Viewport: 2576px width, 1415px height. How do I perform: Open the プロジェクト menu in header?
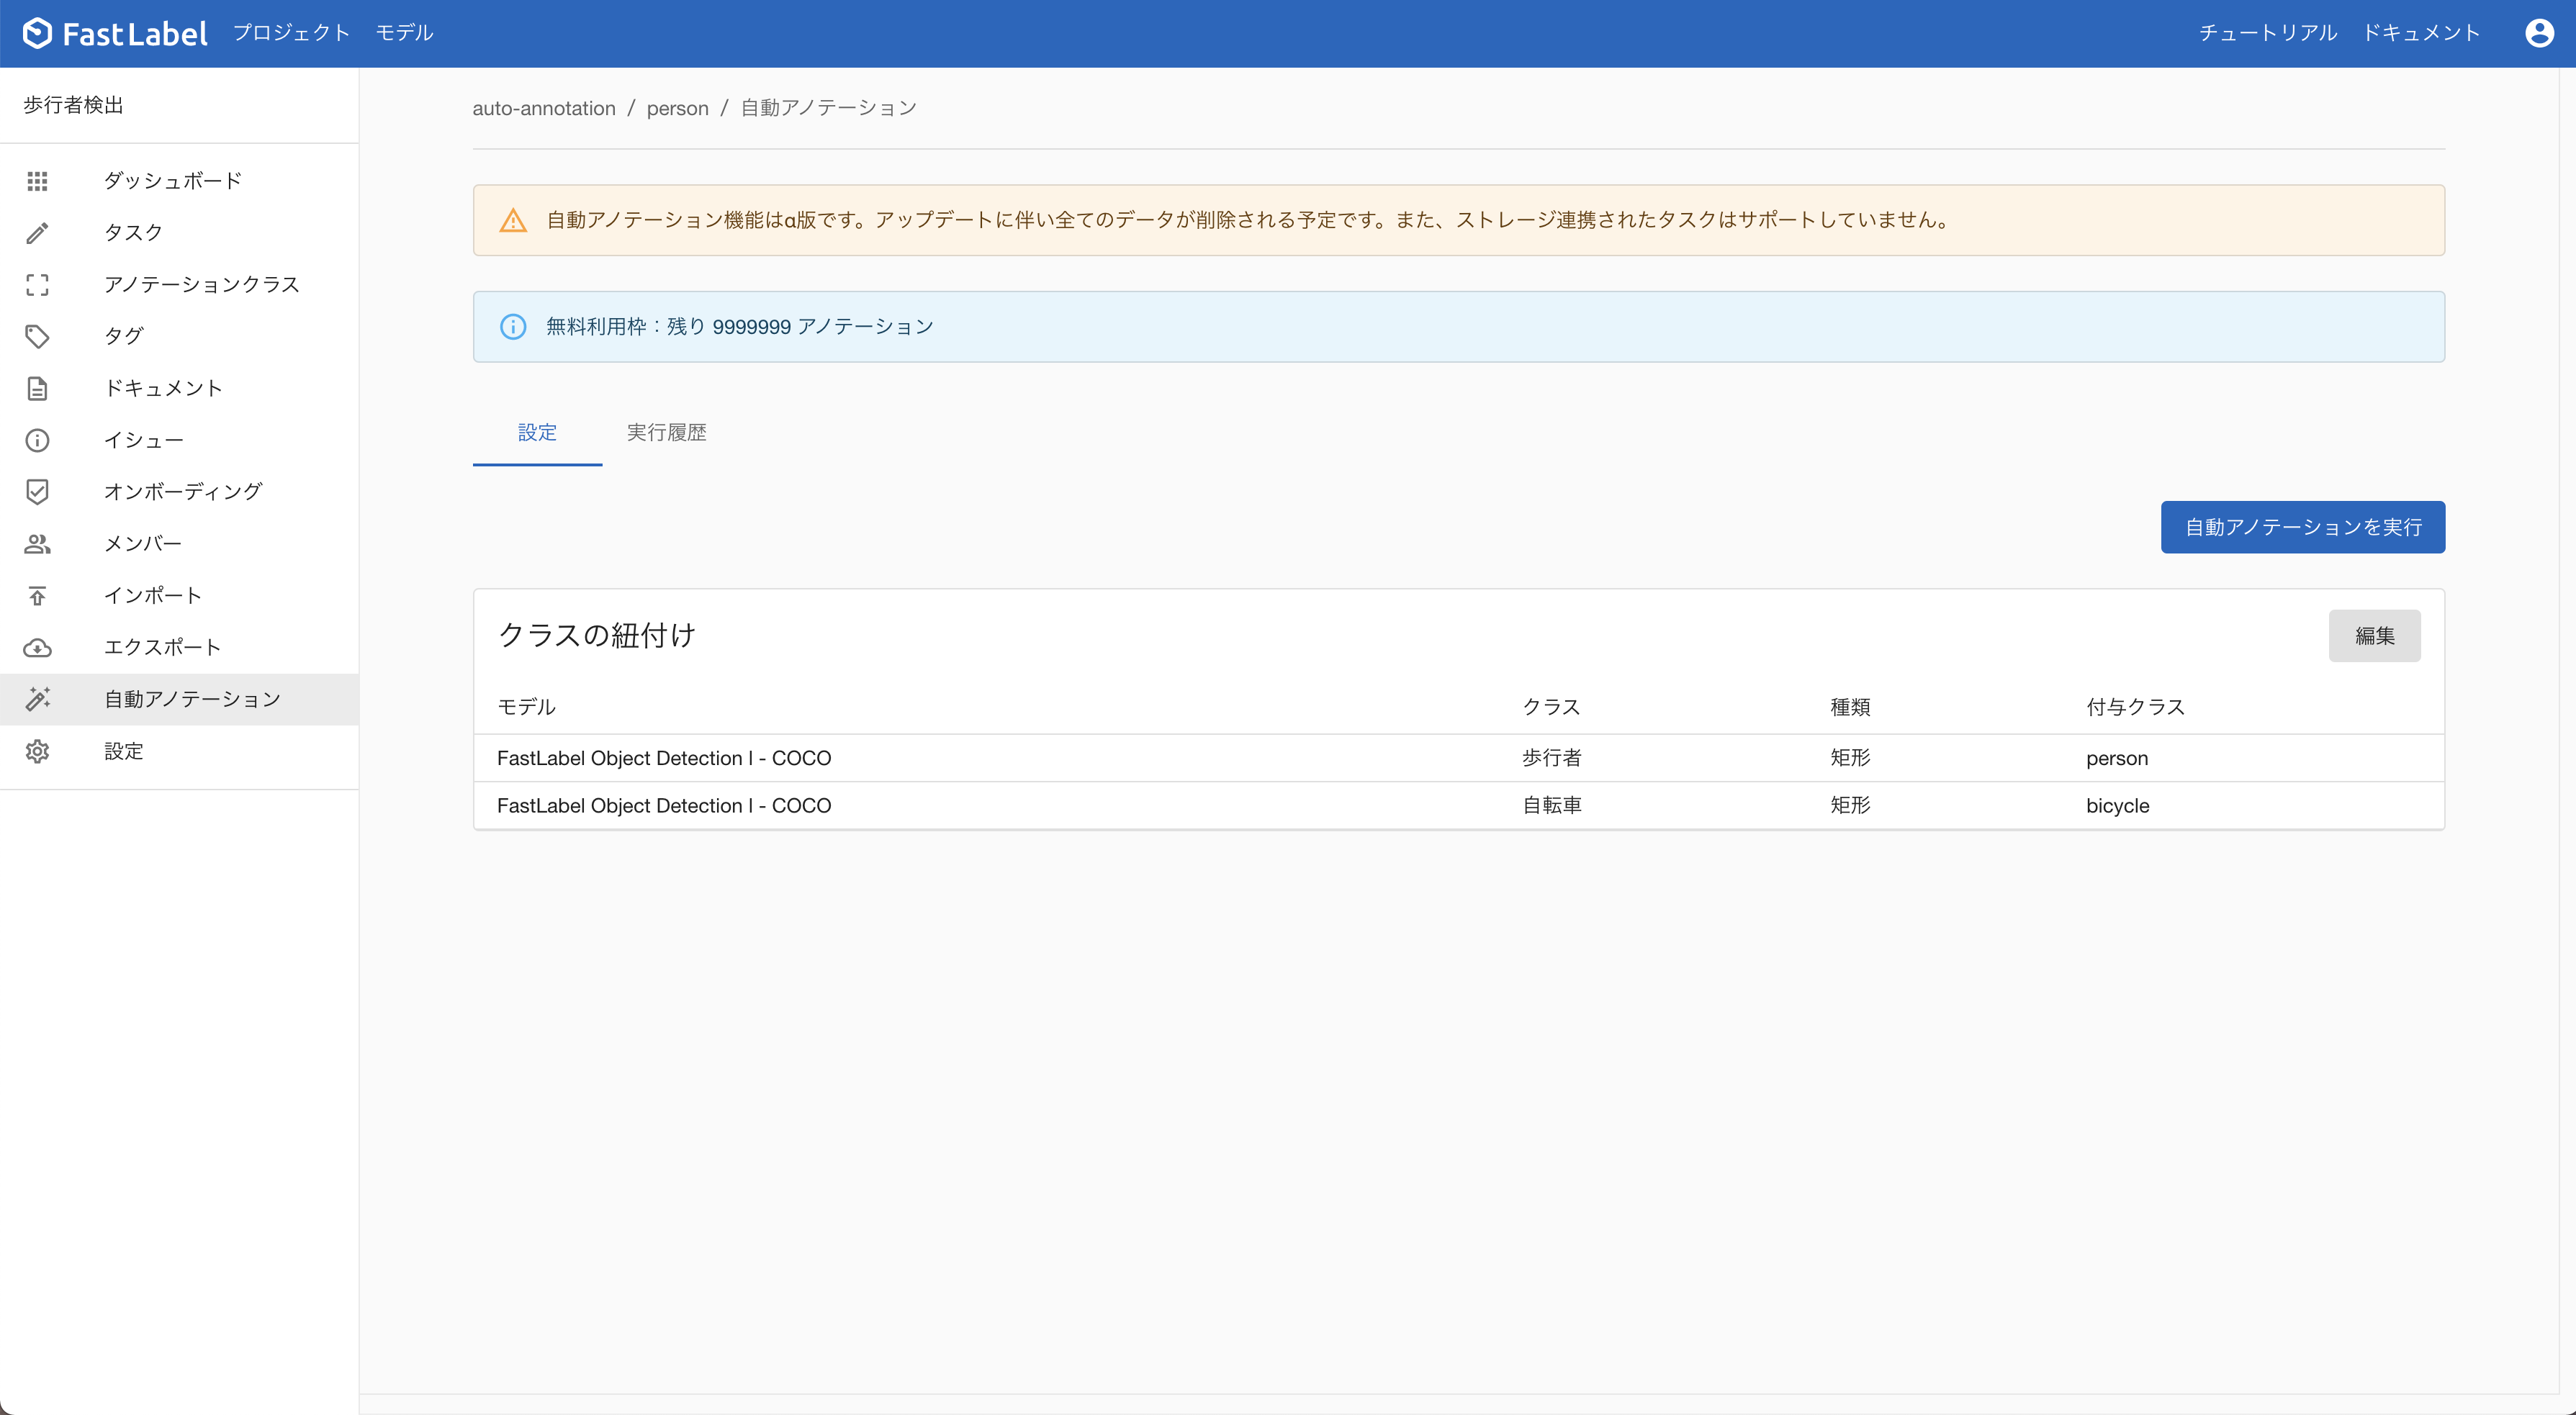coord(291,33)
